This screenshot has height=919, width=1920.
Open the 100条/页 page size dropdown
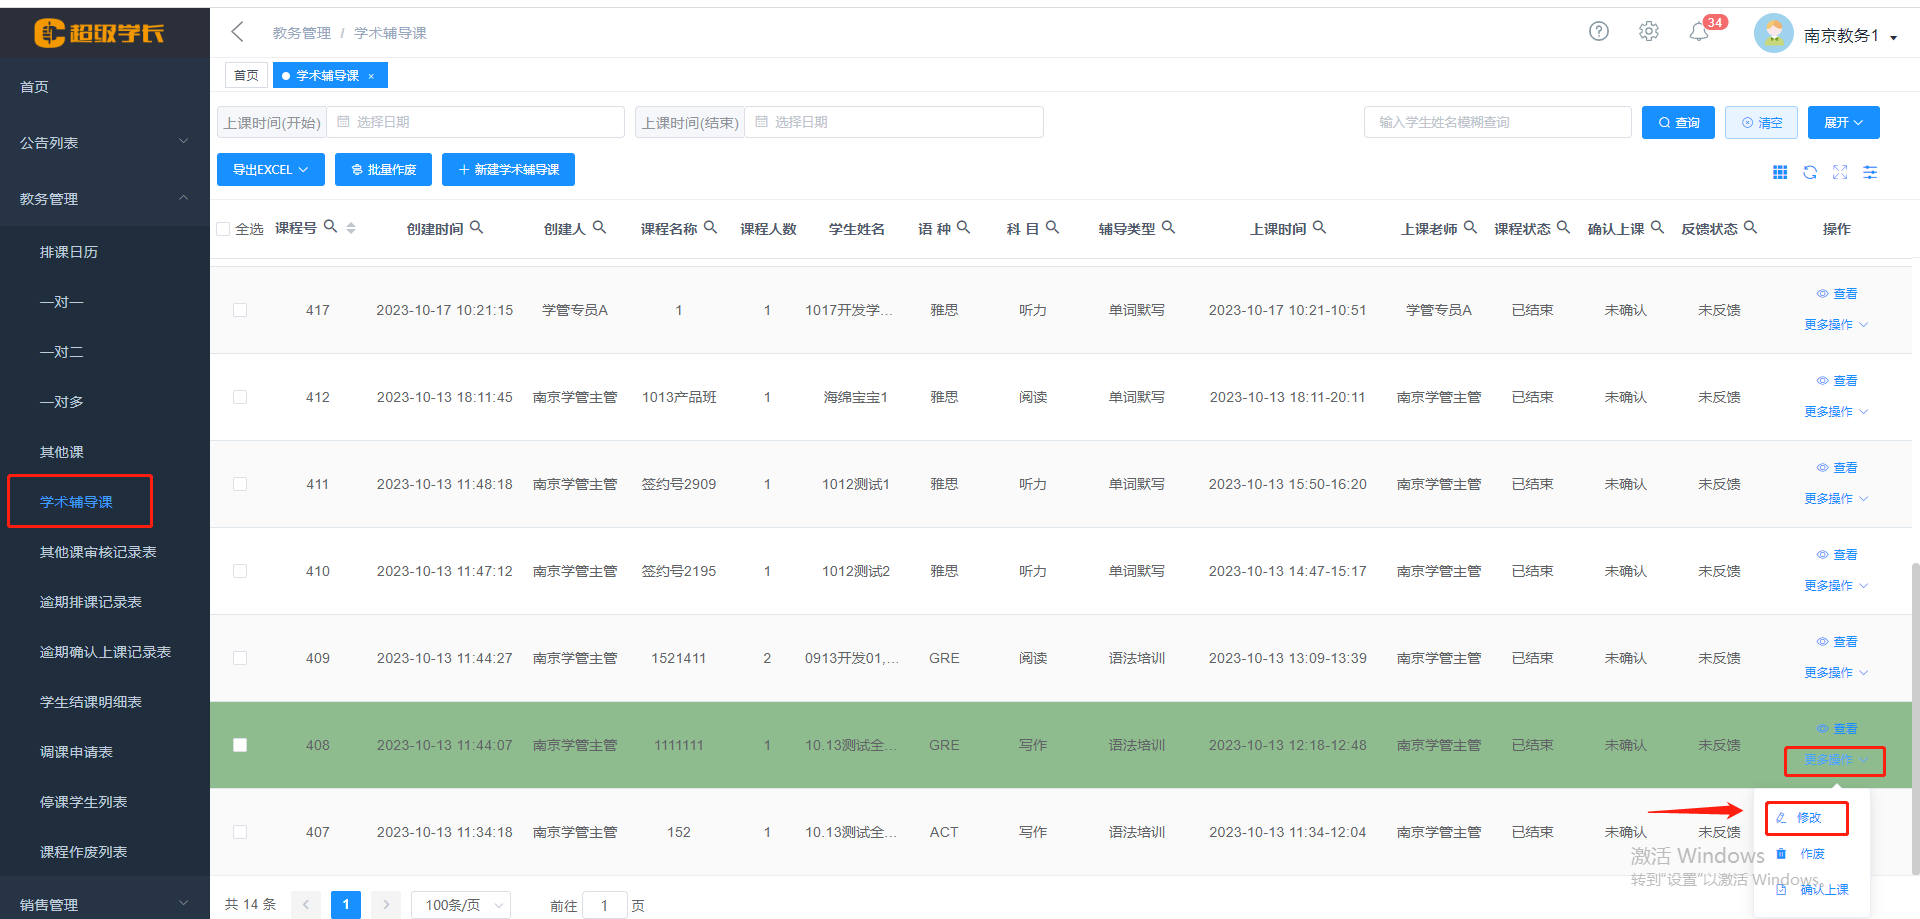461,905
